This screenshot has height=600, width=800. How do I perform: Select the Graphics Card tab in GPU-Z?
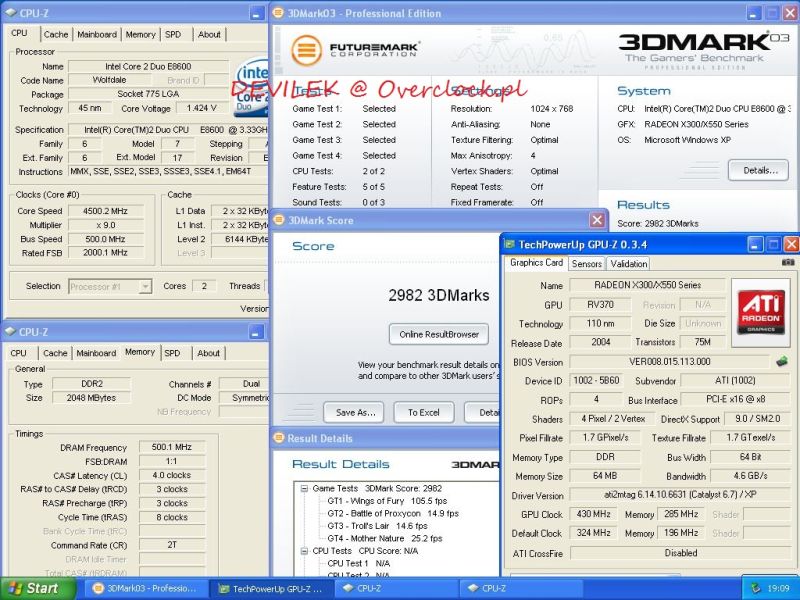click(x=536, y=263)
